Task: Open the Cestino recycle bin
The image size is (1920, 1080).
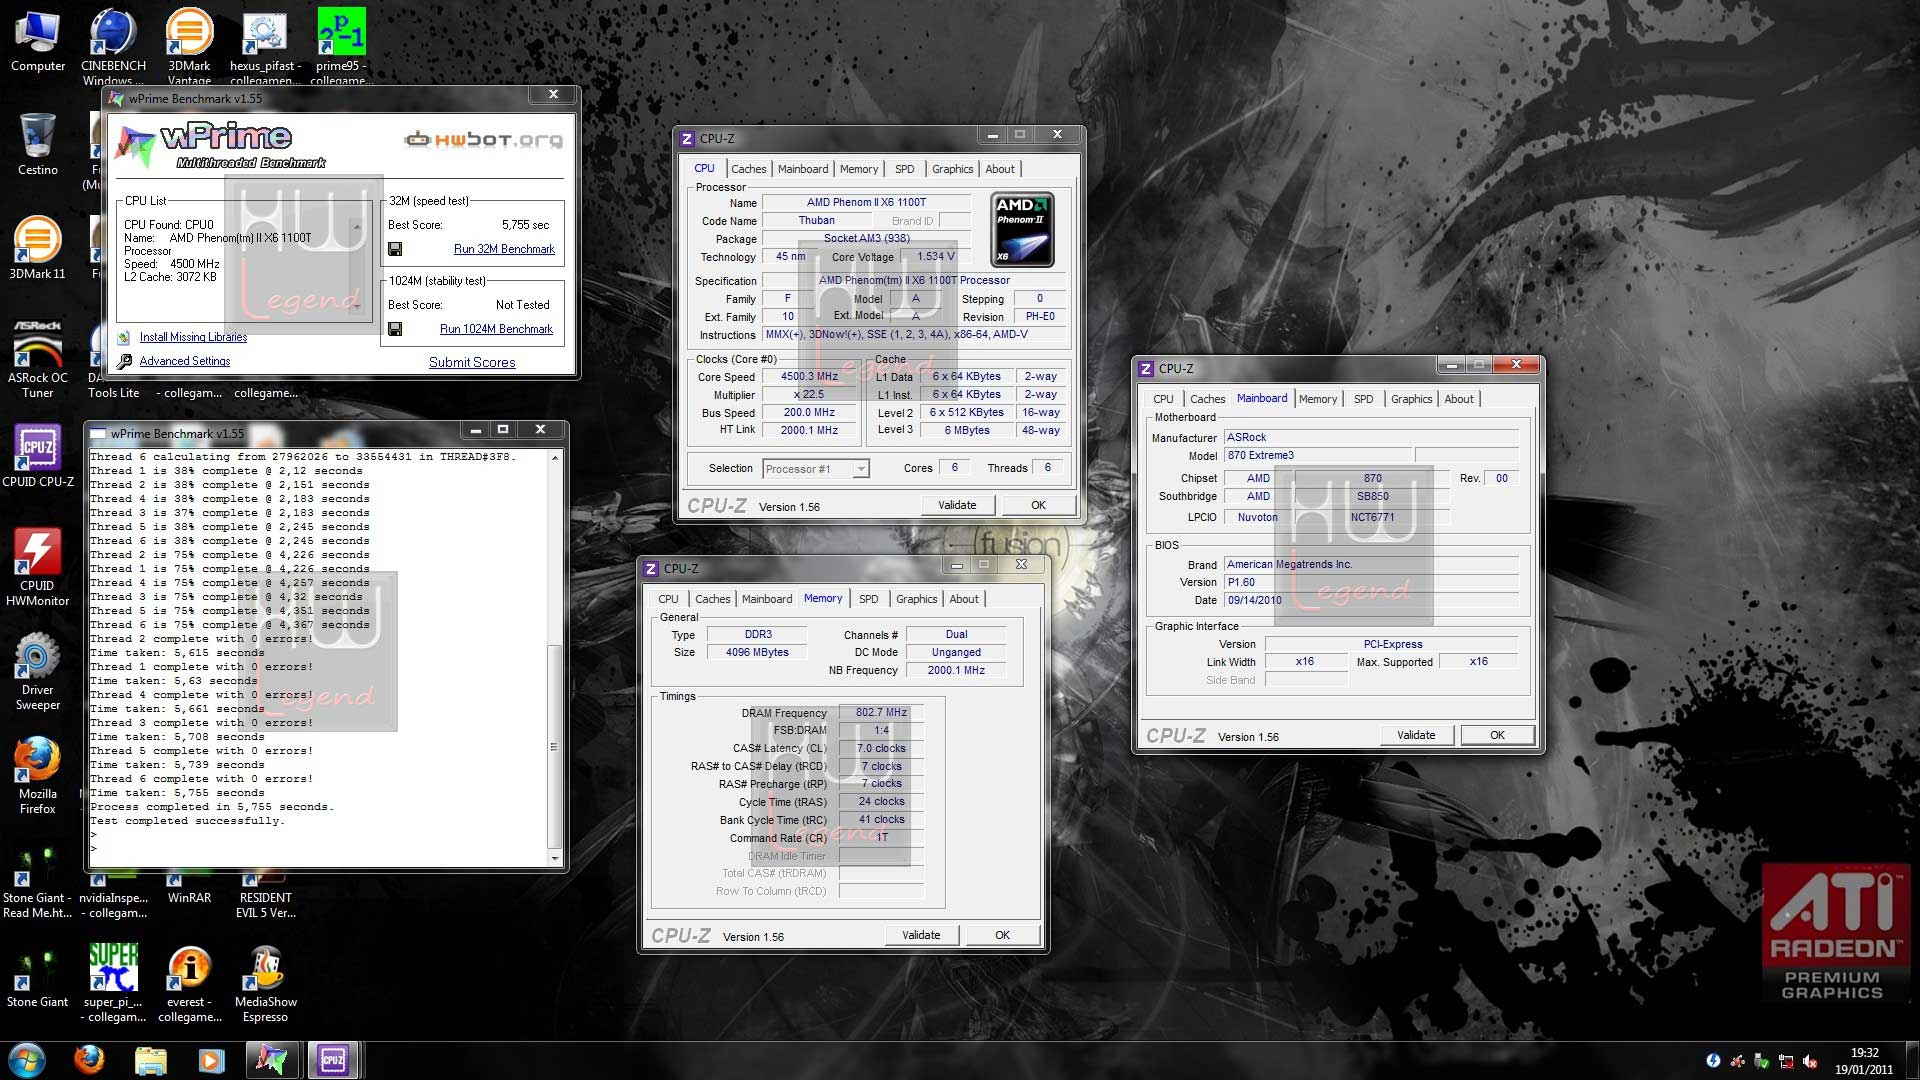Action: (37, 144)
